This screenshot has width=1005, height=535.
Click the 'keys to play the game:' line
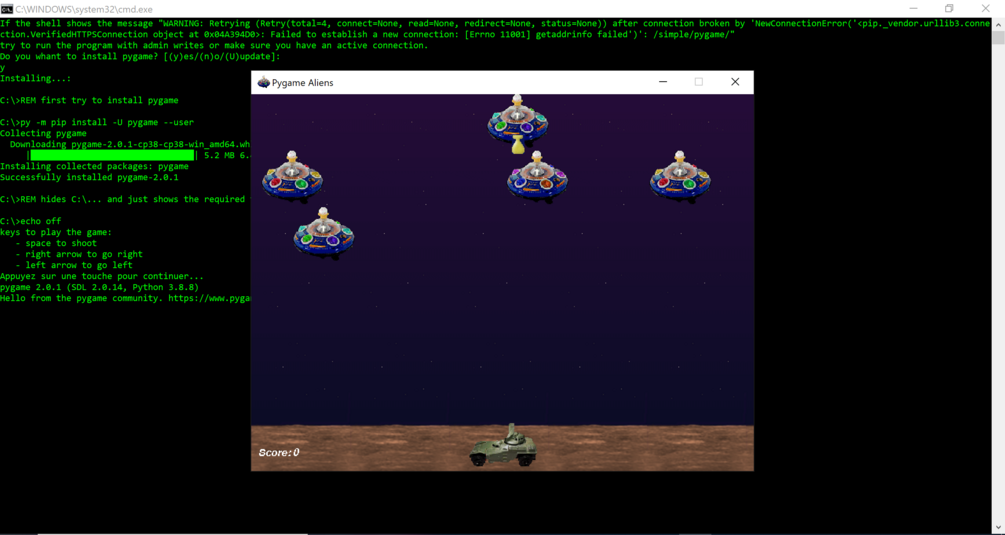tap(56, 232)
